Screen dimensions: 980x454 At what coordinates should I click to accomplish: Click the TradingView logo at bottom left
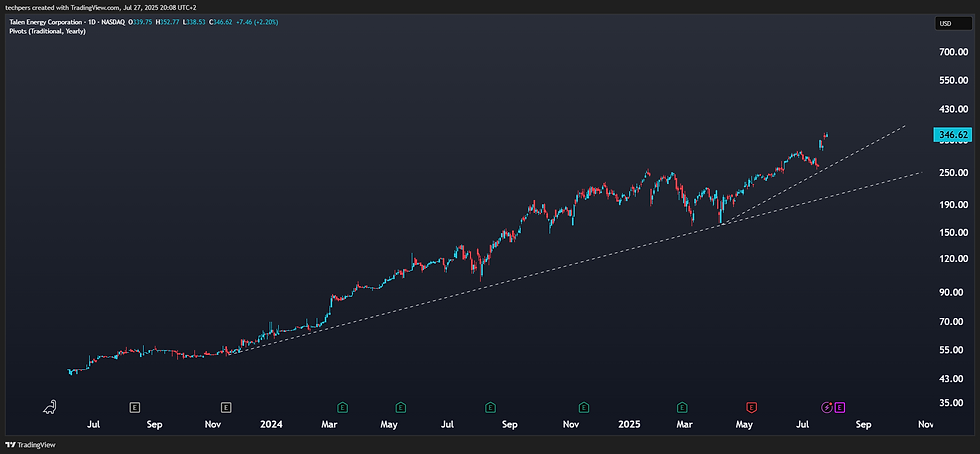(29, 445)
